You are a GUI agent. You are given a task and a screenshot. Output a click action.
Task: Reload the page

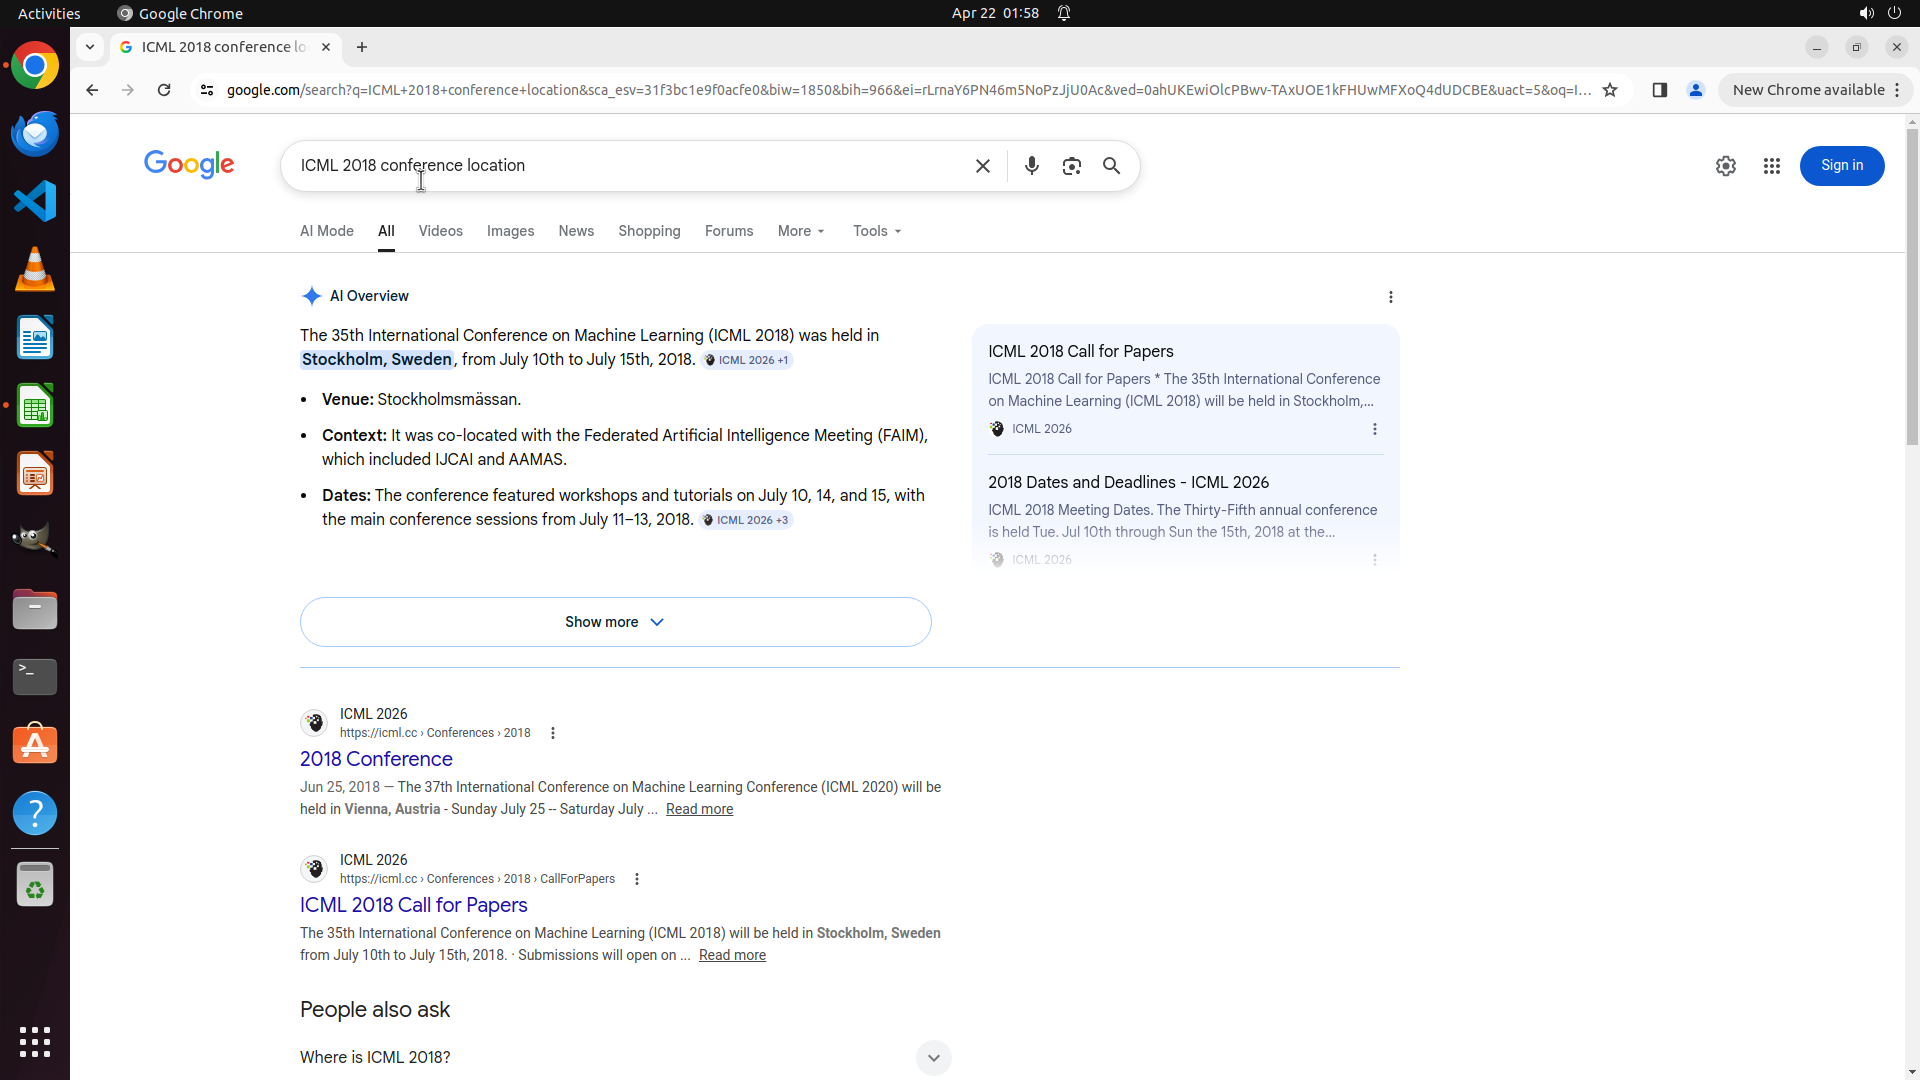[x=164, y=90]
